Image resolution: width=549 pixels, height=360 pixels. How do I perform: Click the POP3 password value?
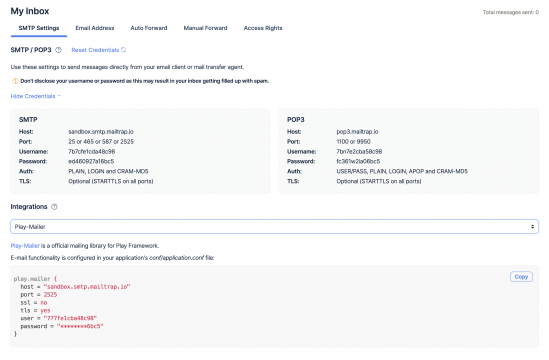tap(358, 161)
